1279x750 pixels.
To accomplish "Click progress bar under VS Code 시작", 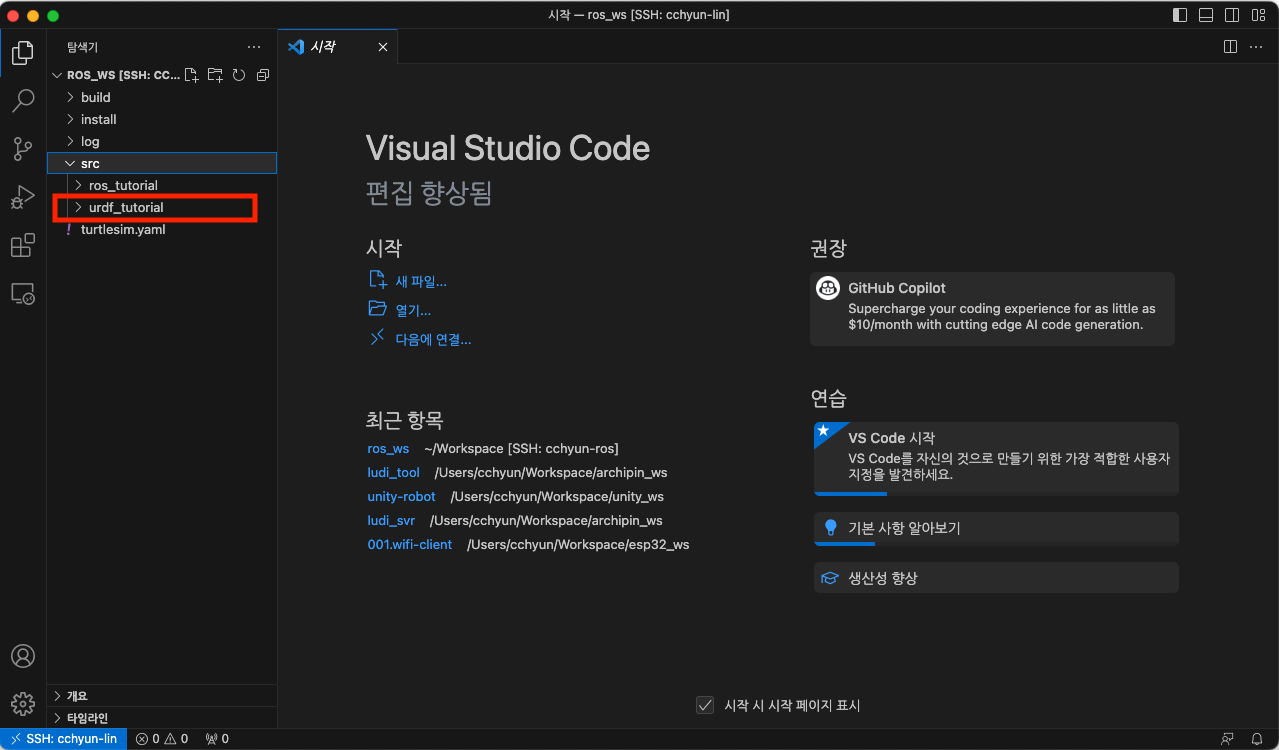I will (x=996, y=493).
